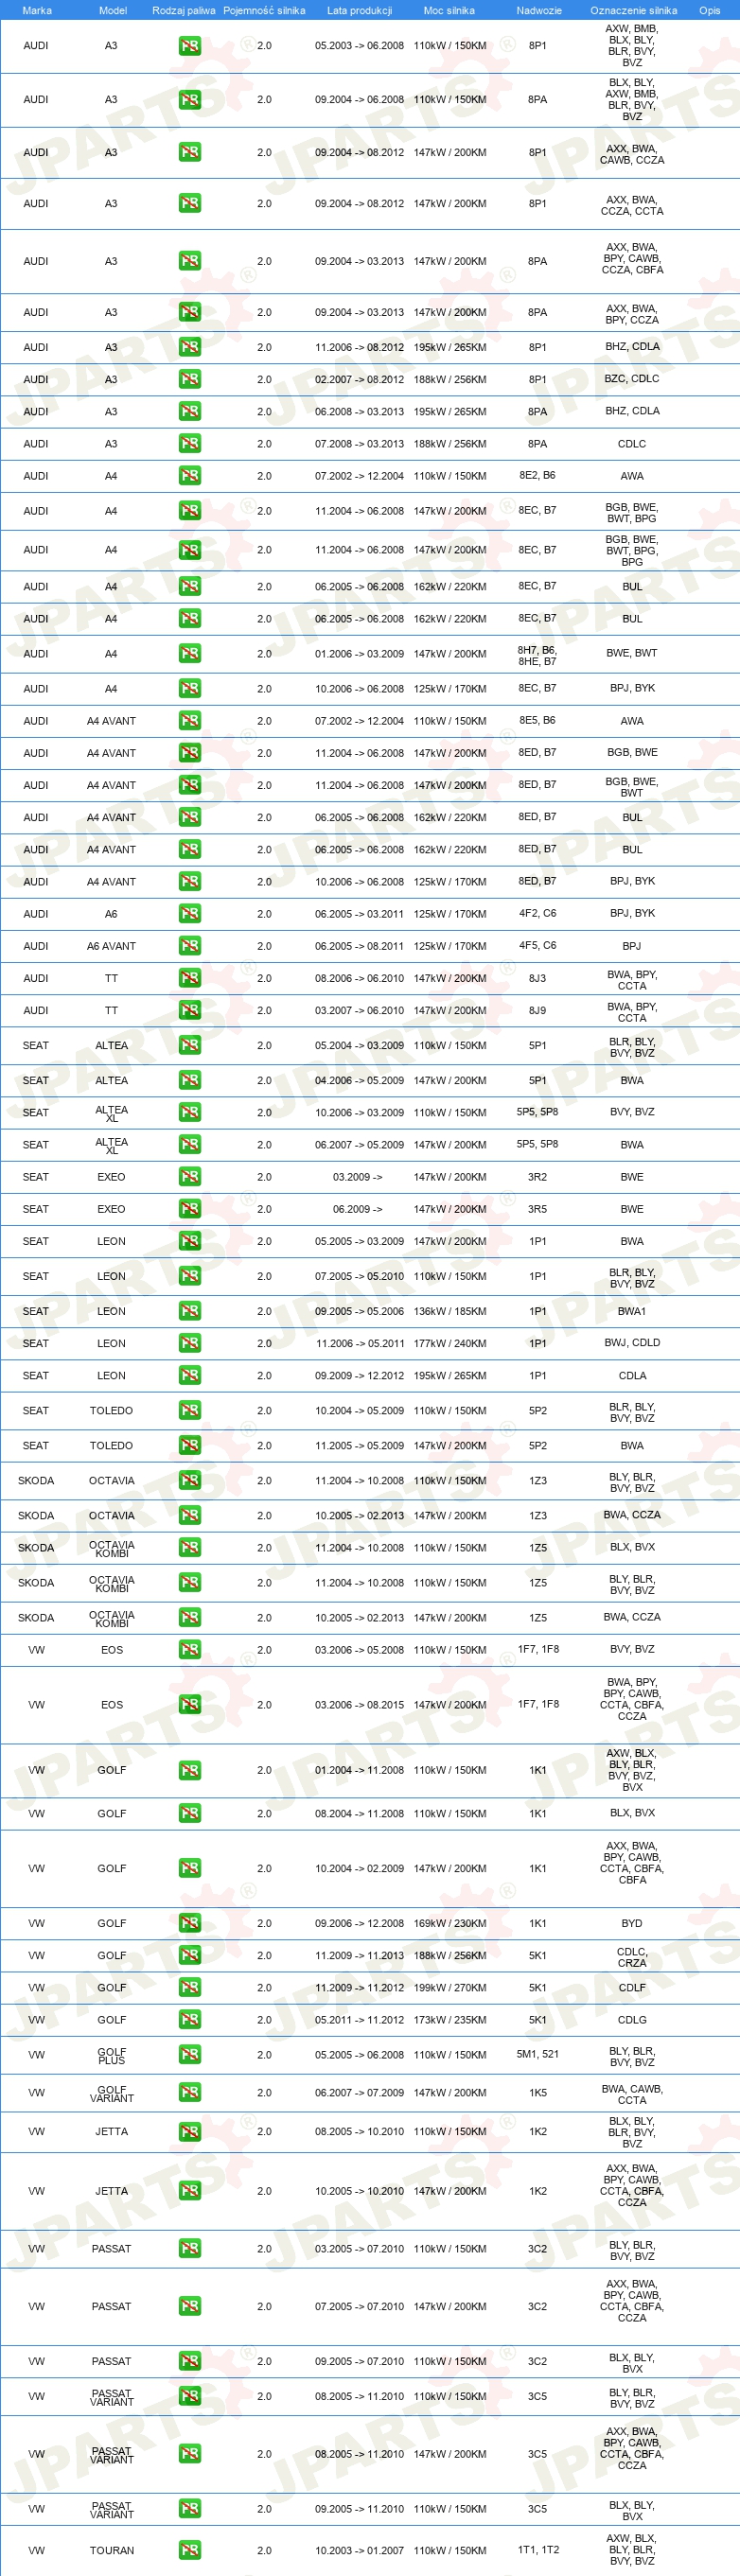Click fuel icon in Golf Variant 1K5 row
740x2576 pixels.
point(189,2092)
